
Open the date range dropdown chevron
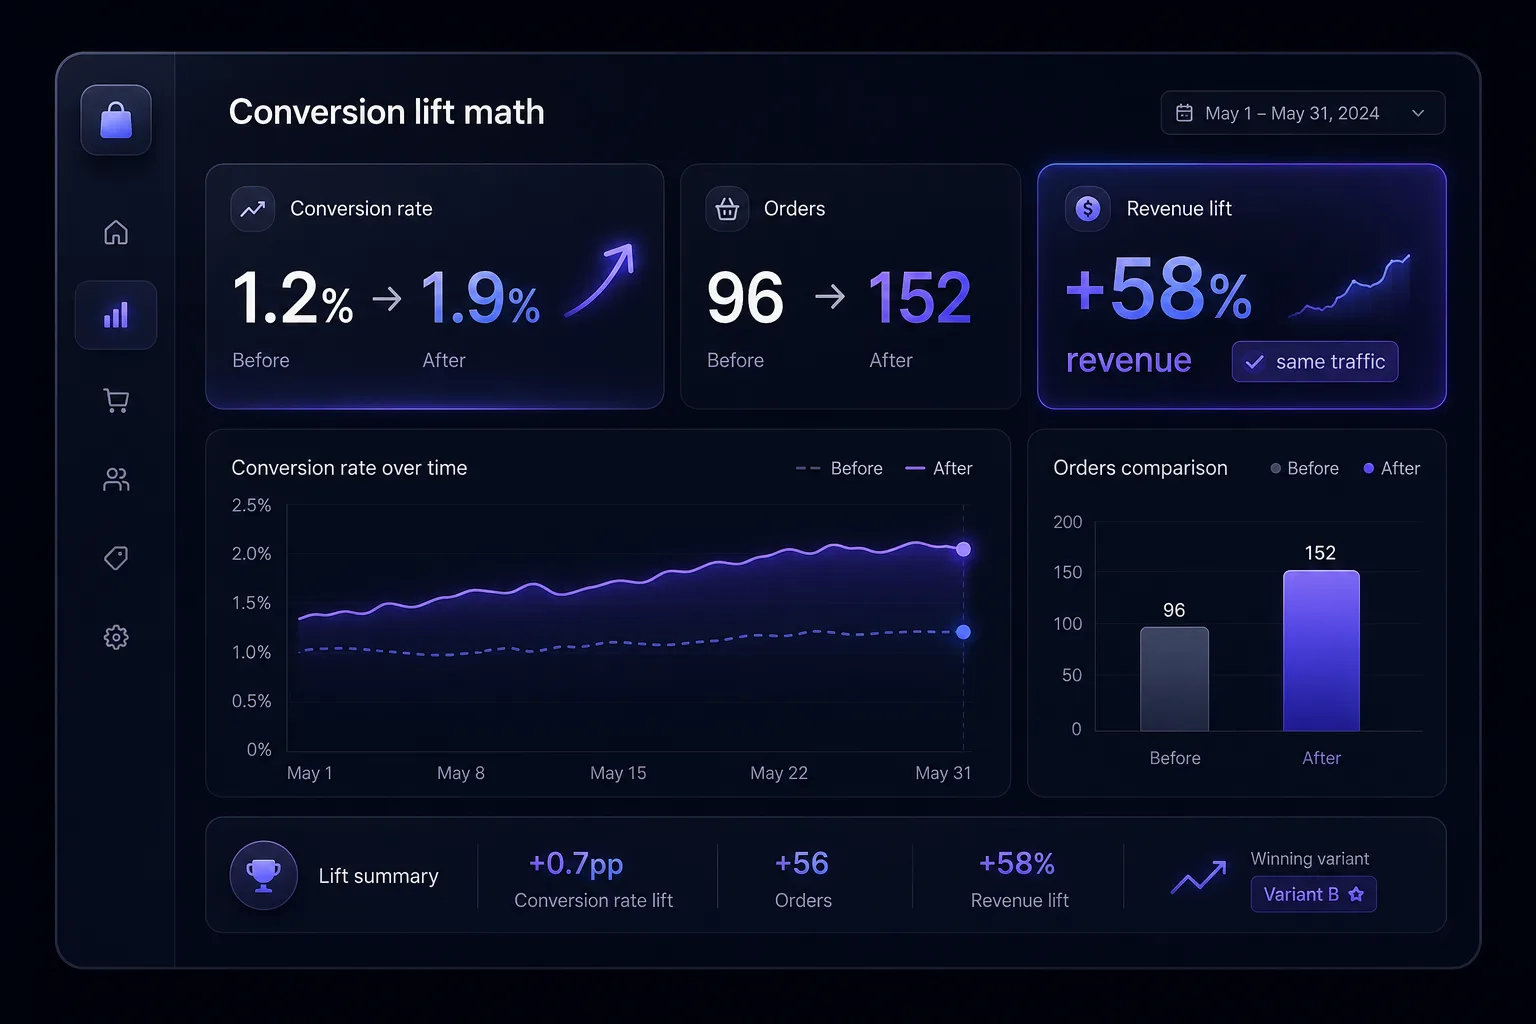pos(1418,113)
